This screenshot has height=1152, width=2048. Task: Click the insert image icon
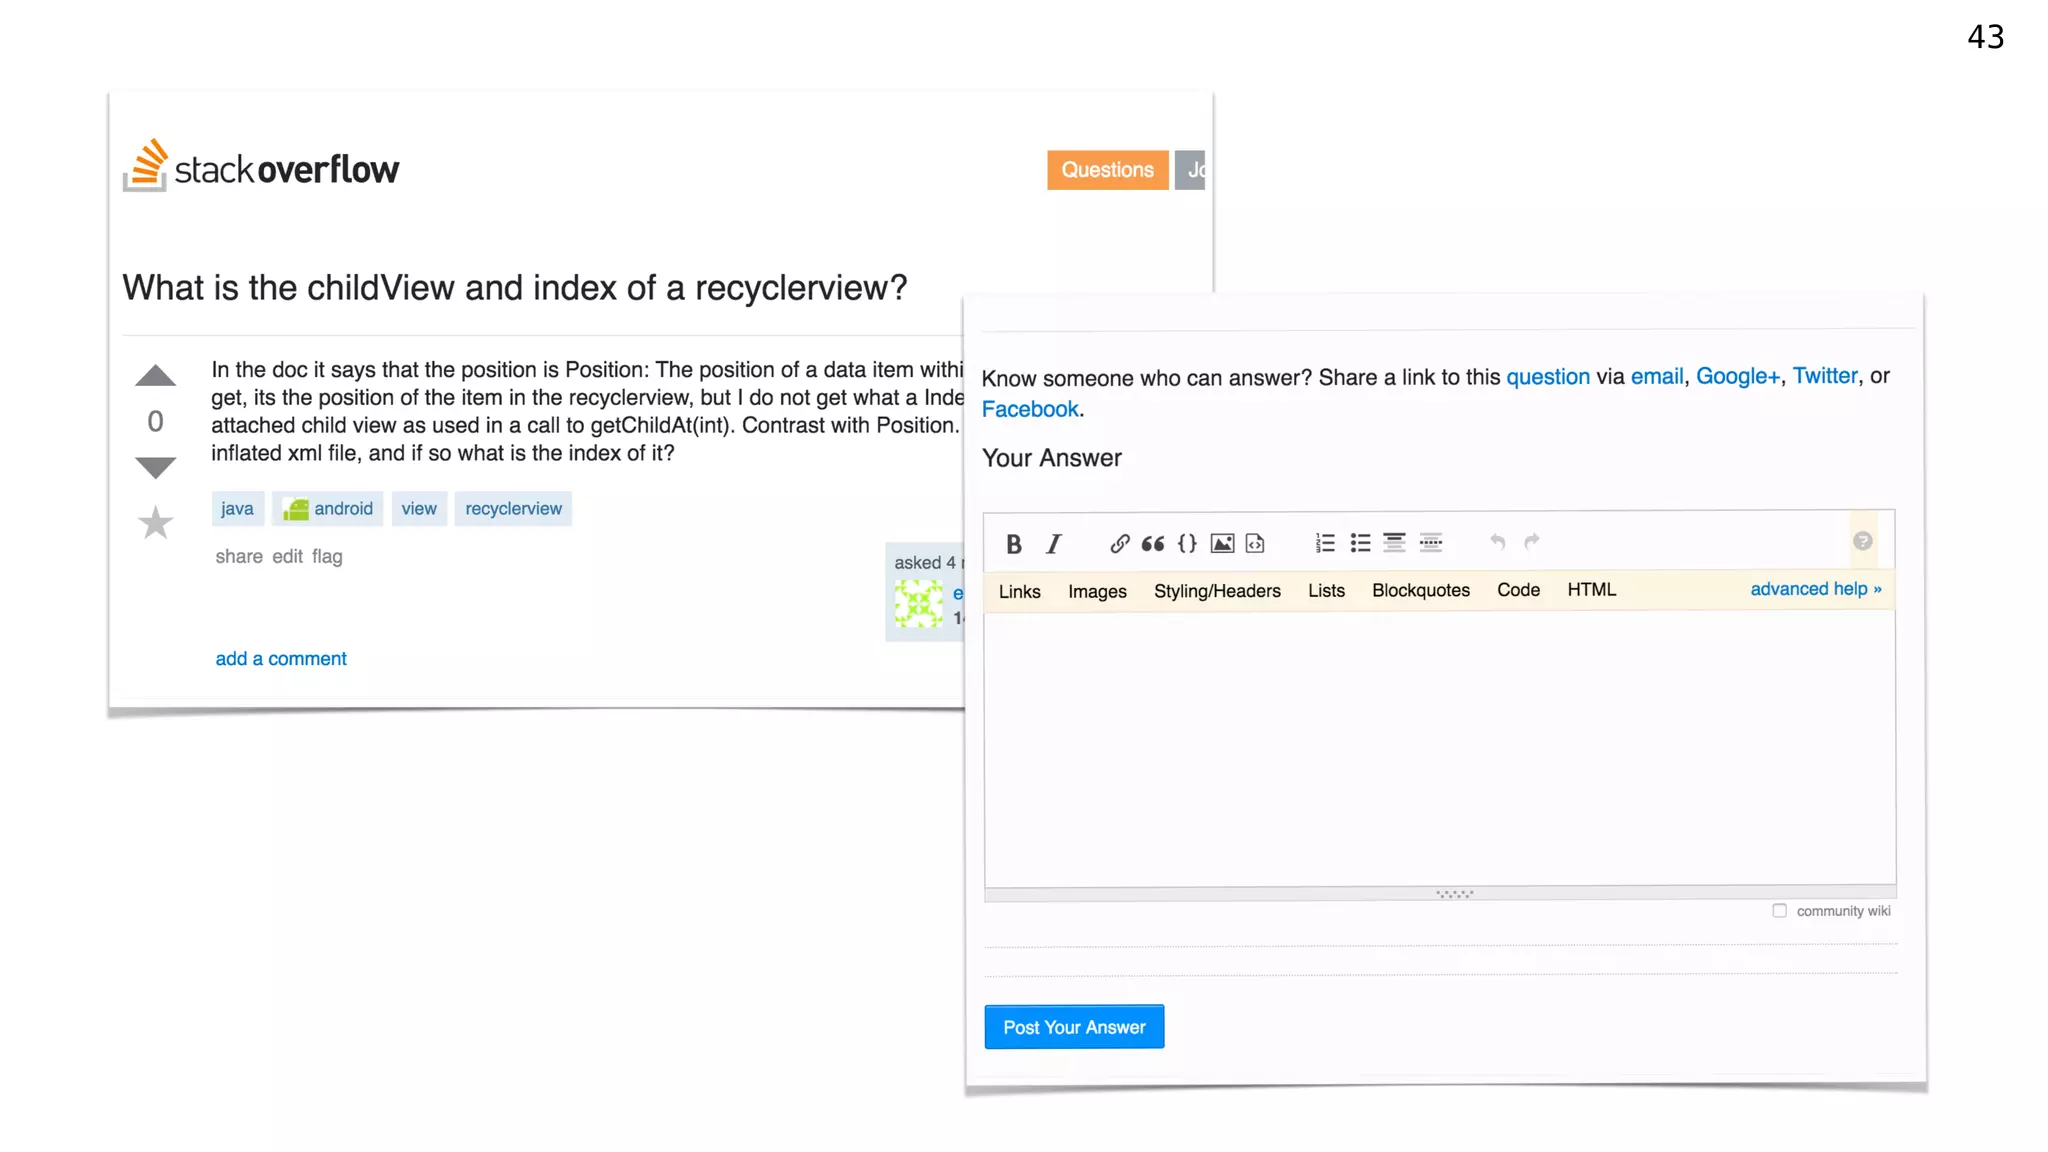coord(1222,543)
